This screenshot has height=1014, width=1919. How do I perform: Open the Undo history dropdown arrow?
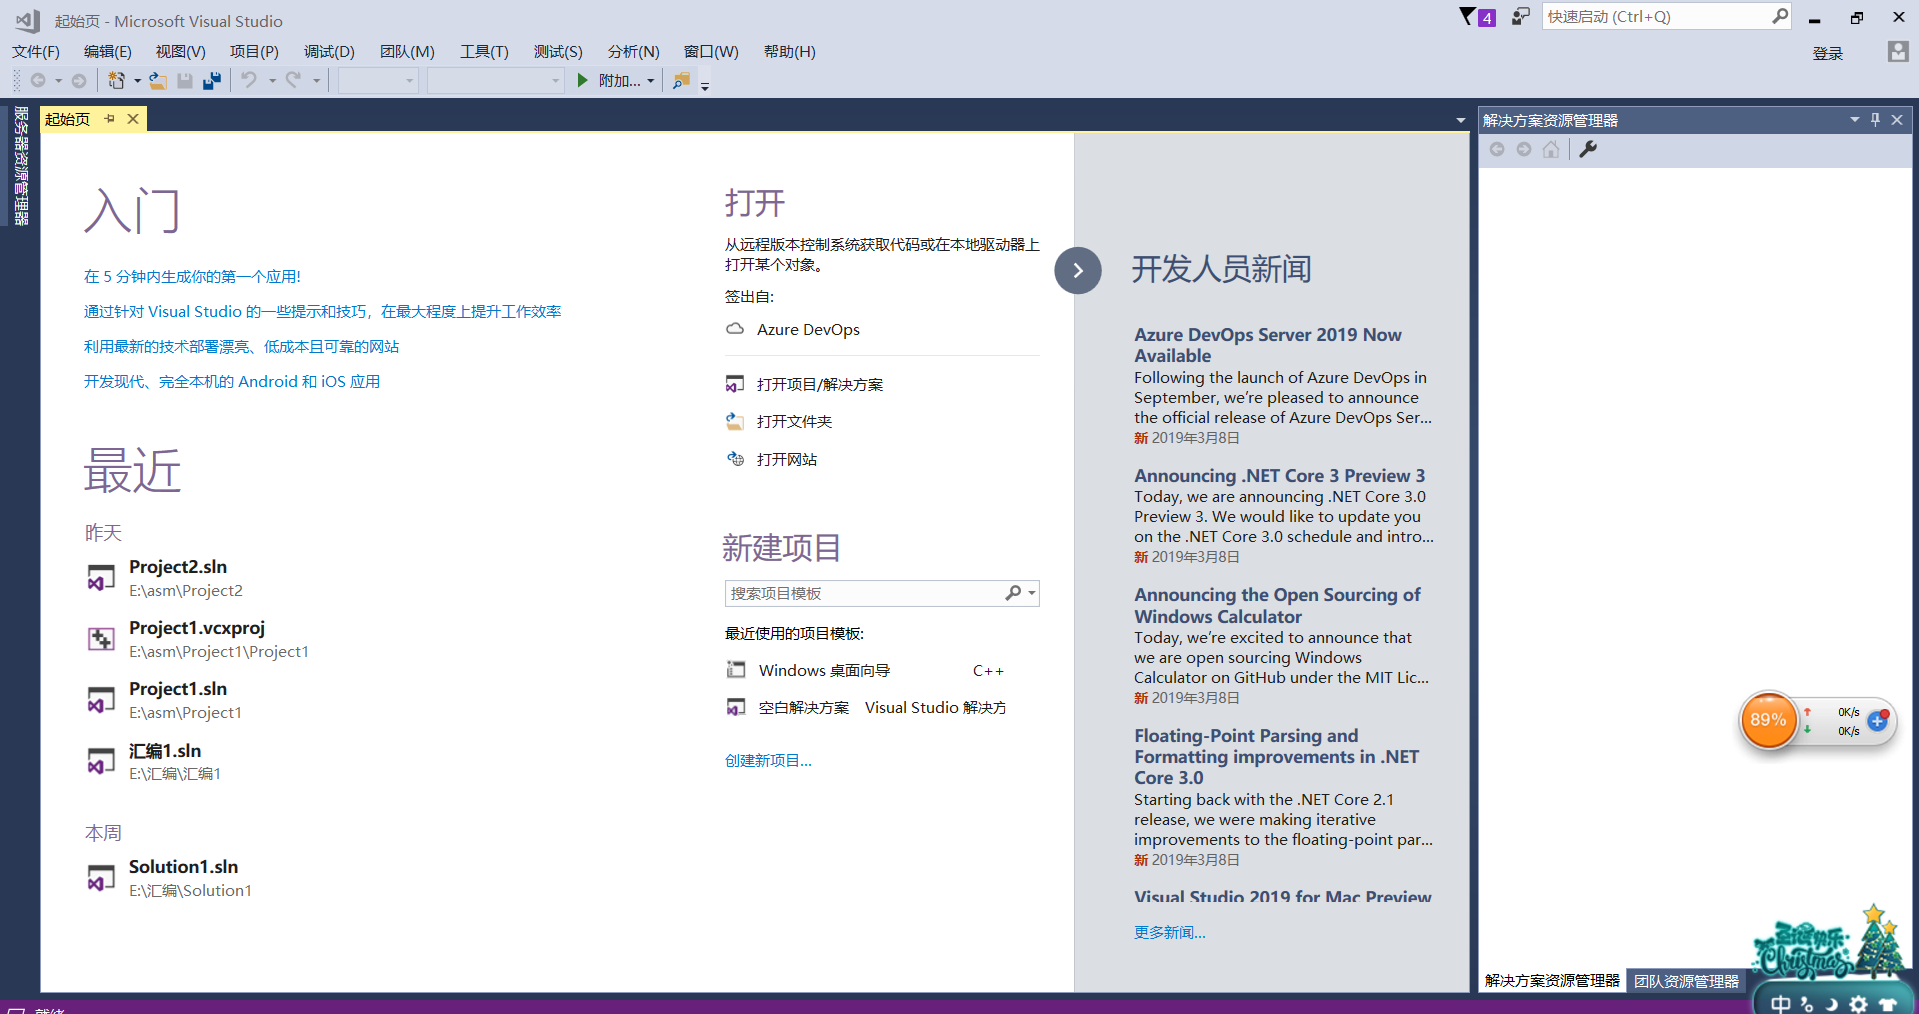(272, 81)
